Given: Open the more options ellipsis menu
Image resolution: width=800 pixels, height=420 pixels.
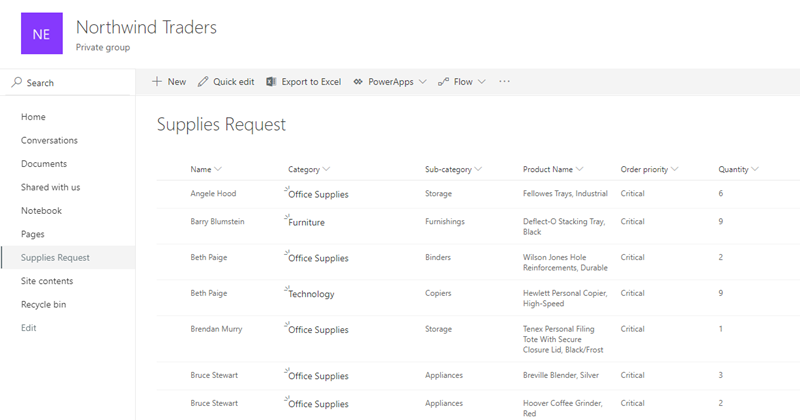Looking at the screenshot, I should click(x=504, y=81).
